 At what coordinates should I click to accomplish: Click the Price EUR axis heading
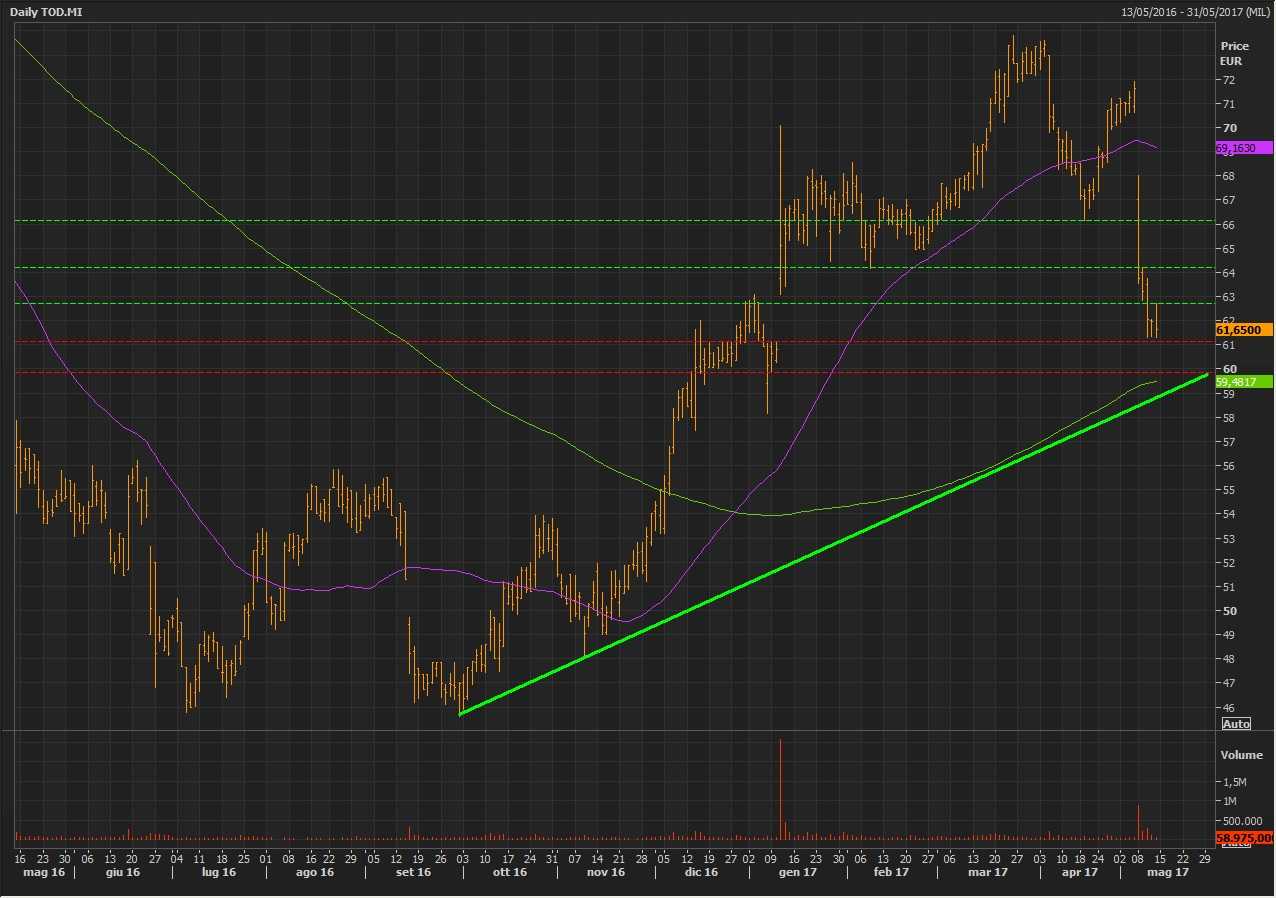point(1234,53)
